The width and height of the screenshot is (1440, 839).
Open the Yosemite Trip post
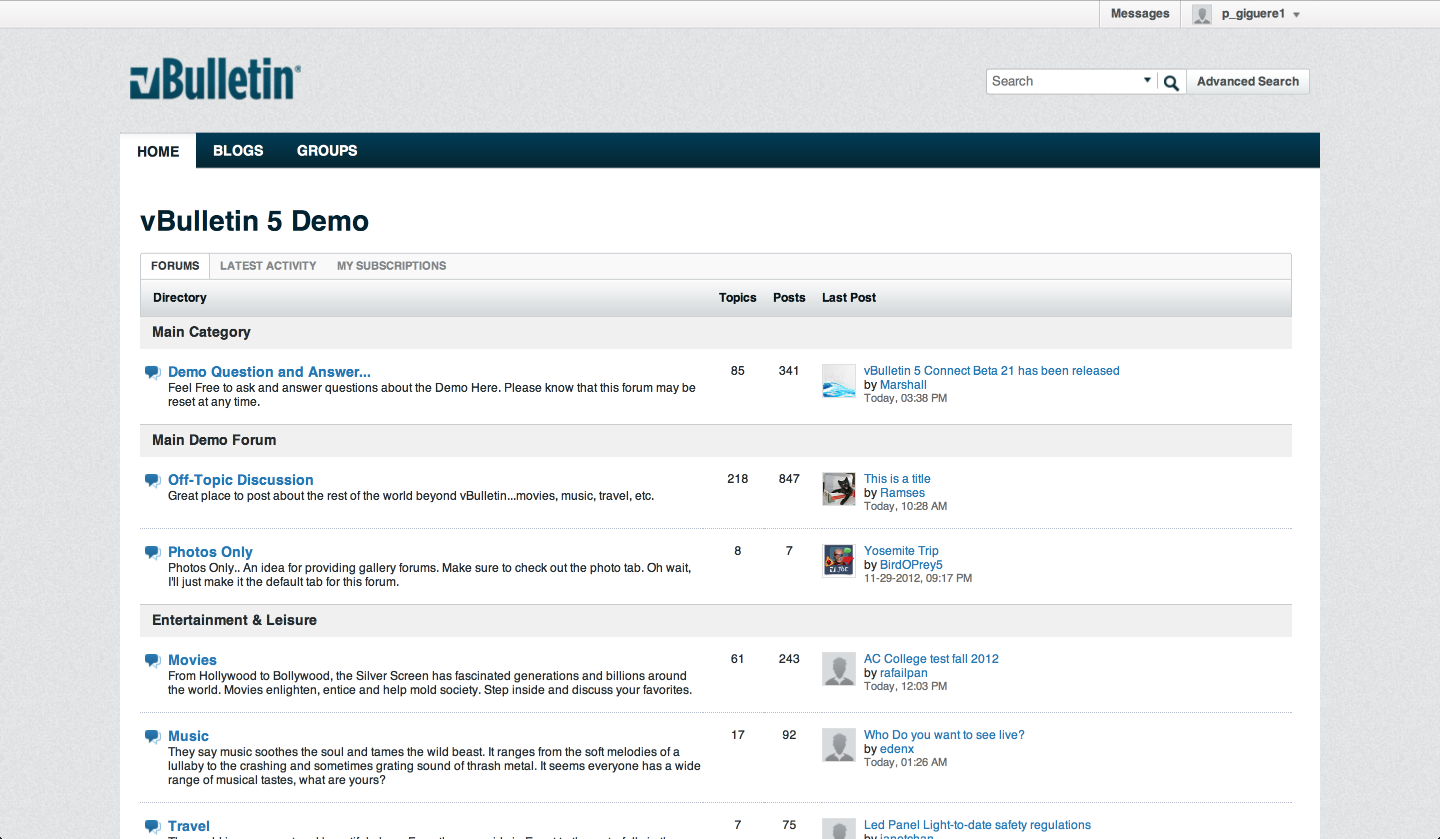pyautogui.click(x=901, y=551)
